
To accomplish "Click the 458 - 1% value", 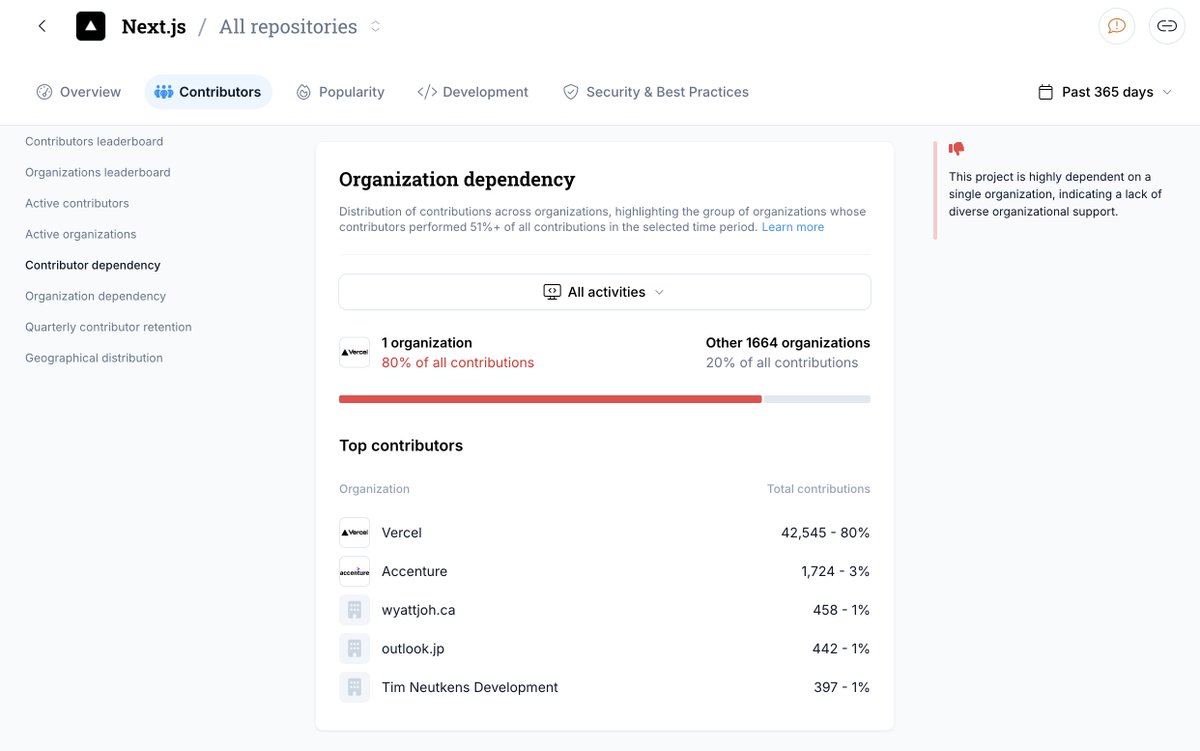I will [x=841, y=610].
